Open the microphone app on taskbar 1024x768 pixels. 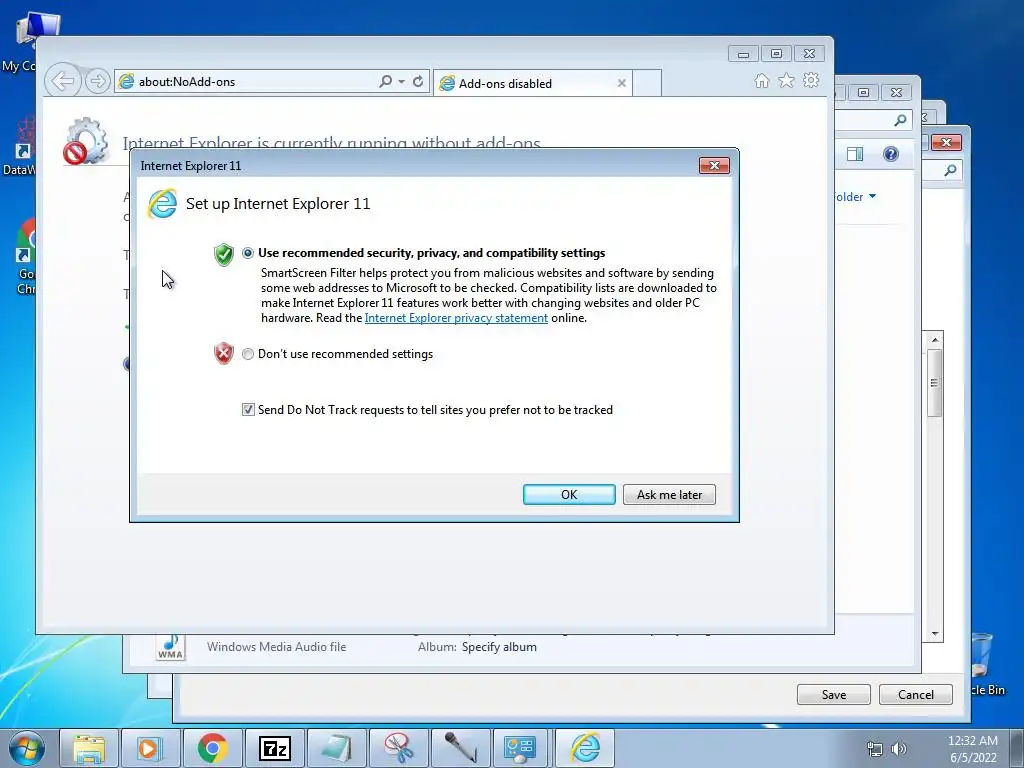[x=460, y=748]
